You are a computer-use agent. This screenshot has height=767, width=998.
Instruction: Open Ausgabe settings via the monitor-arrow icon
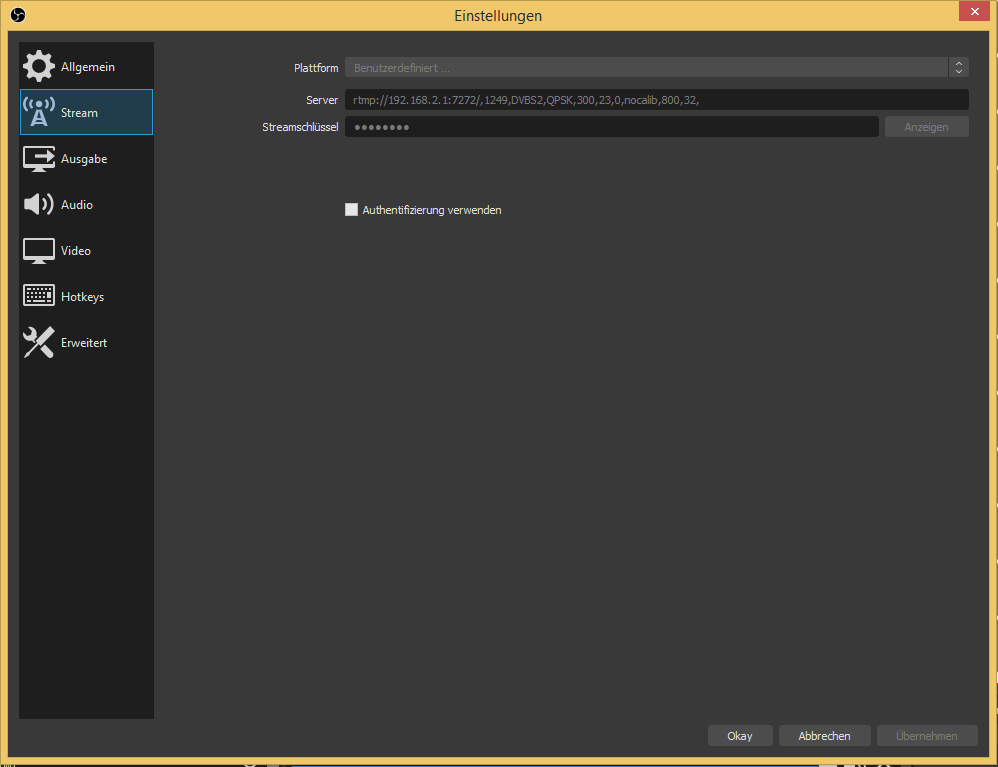(39, 159)
